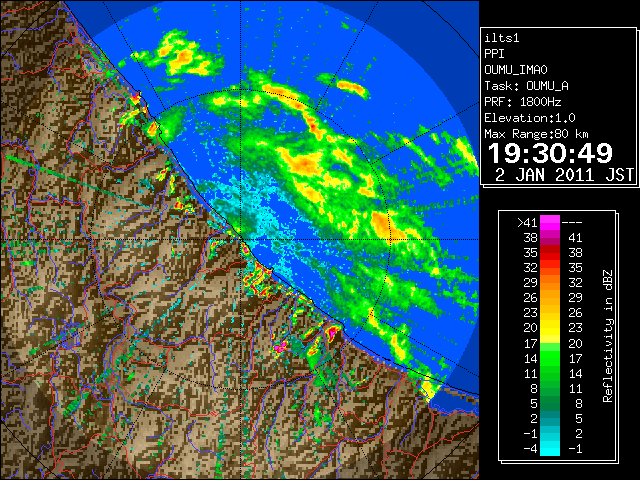
Task: Click the cyan -4 dBZ color swatch
Action: point(550,448)
